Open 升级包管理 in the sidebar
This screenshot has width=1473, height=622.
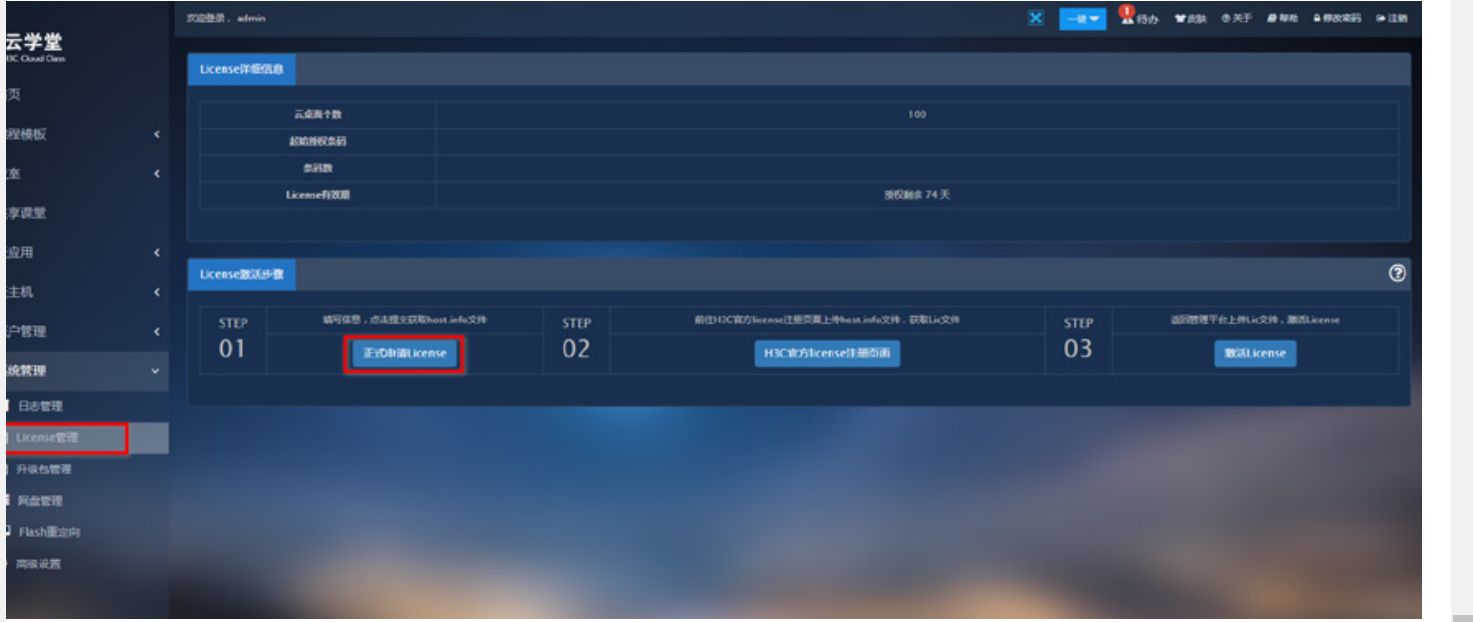pos(44,469)
